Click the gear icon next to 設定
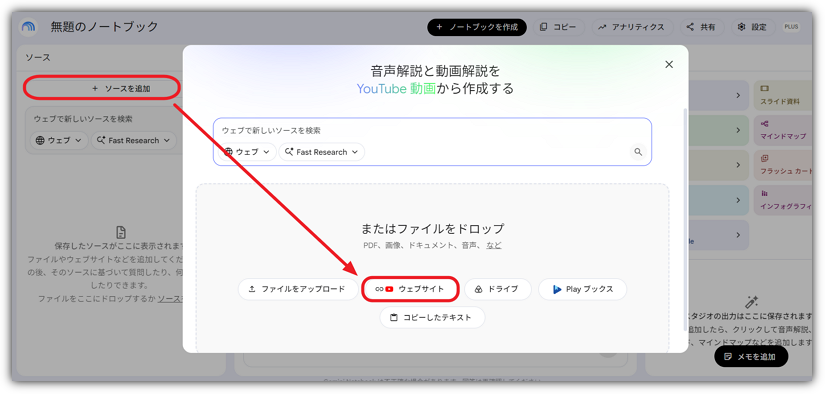Image resolution: width=825 pixels, height=394 pixels. (x=742, y=27)
